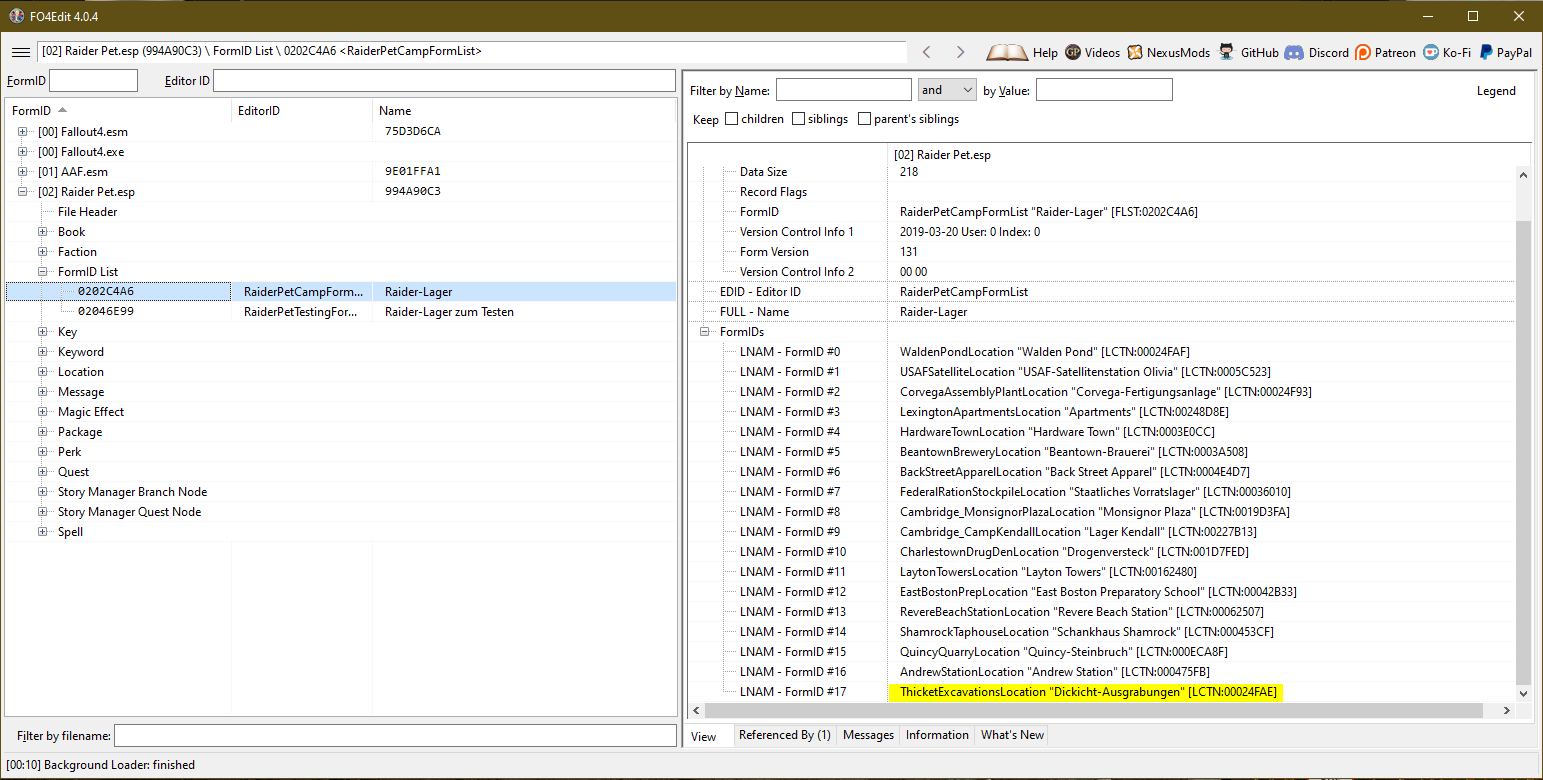
Task: Collapse the FormID List group
Action: pyautogui.click(x=43, y=272)
